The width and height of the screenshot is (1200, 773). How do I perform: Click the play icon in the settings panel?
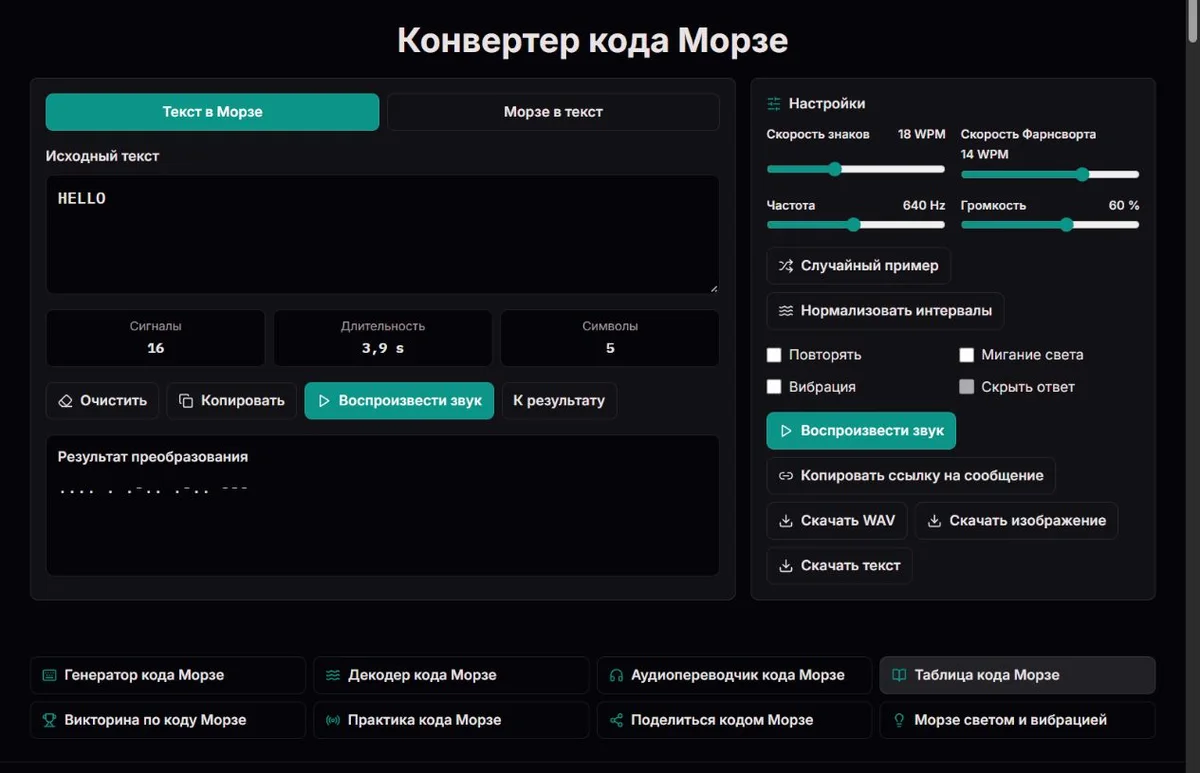786,431
